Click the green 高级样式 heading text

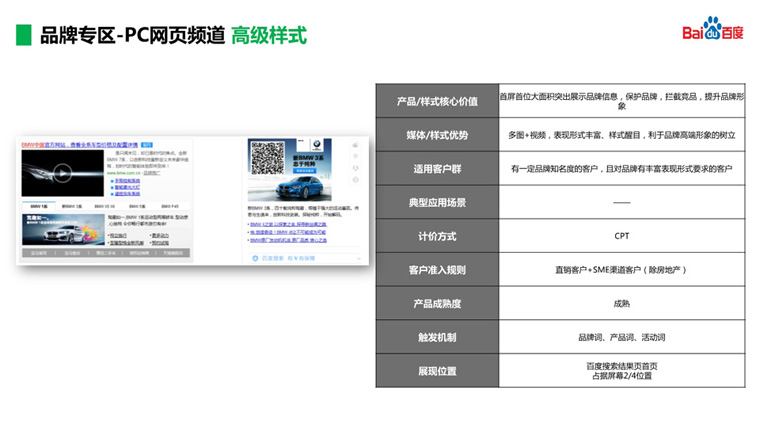[269, 35]
